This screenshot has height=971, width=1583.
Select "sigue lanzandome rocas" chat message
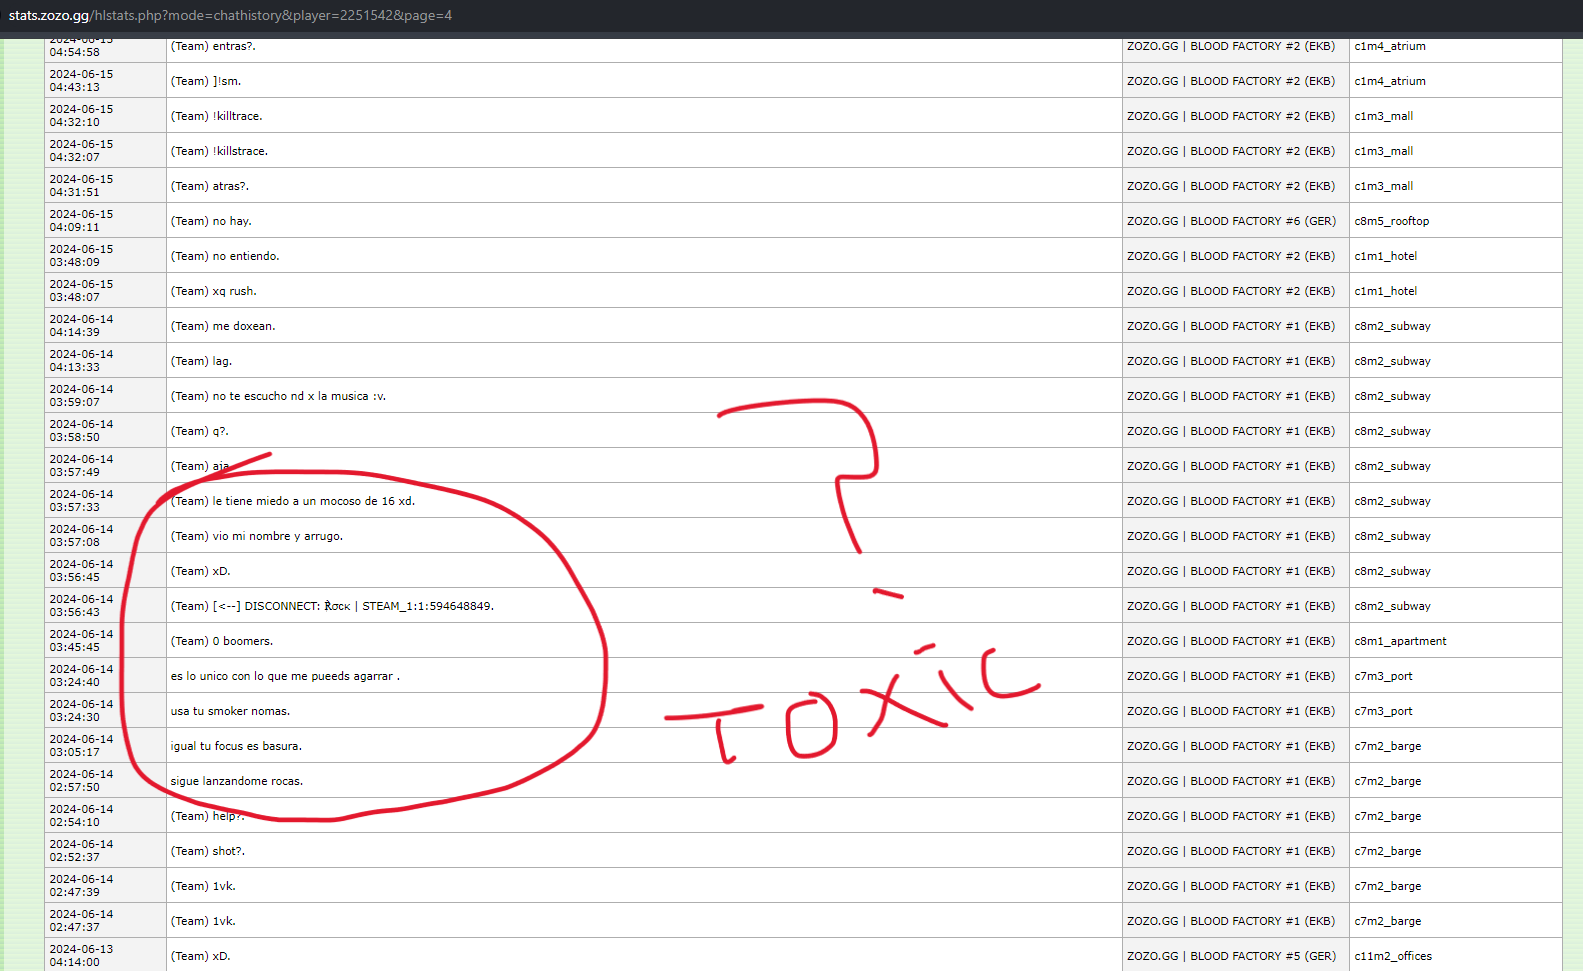tap(237, 781)
